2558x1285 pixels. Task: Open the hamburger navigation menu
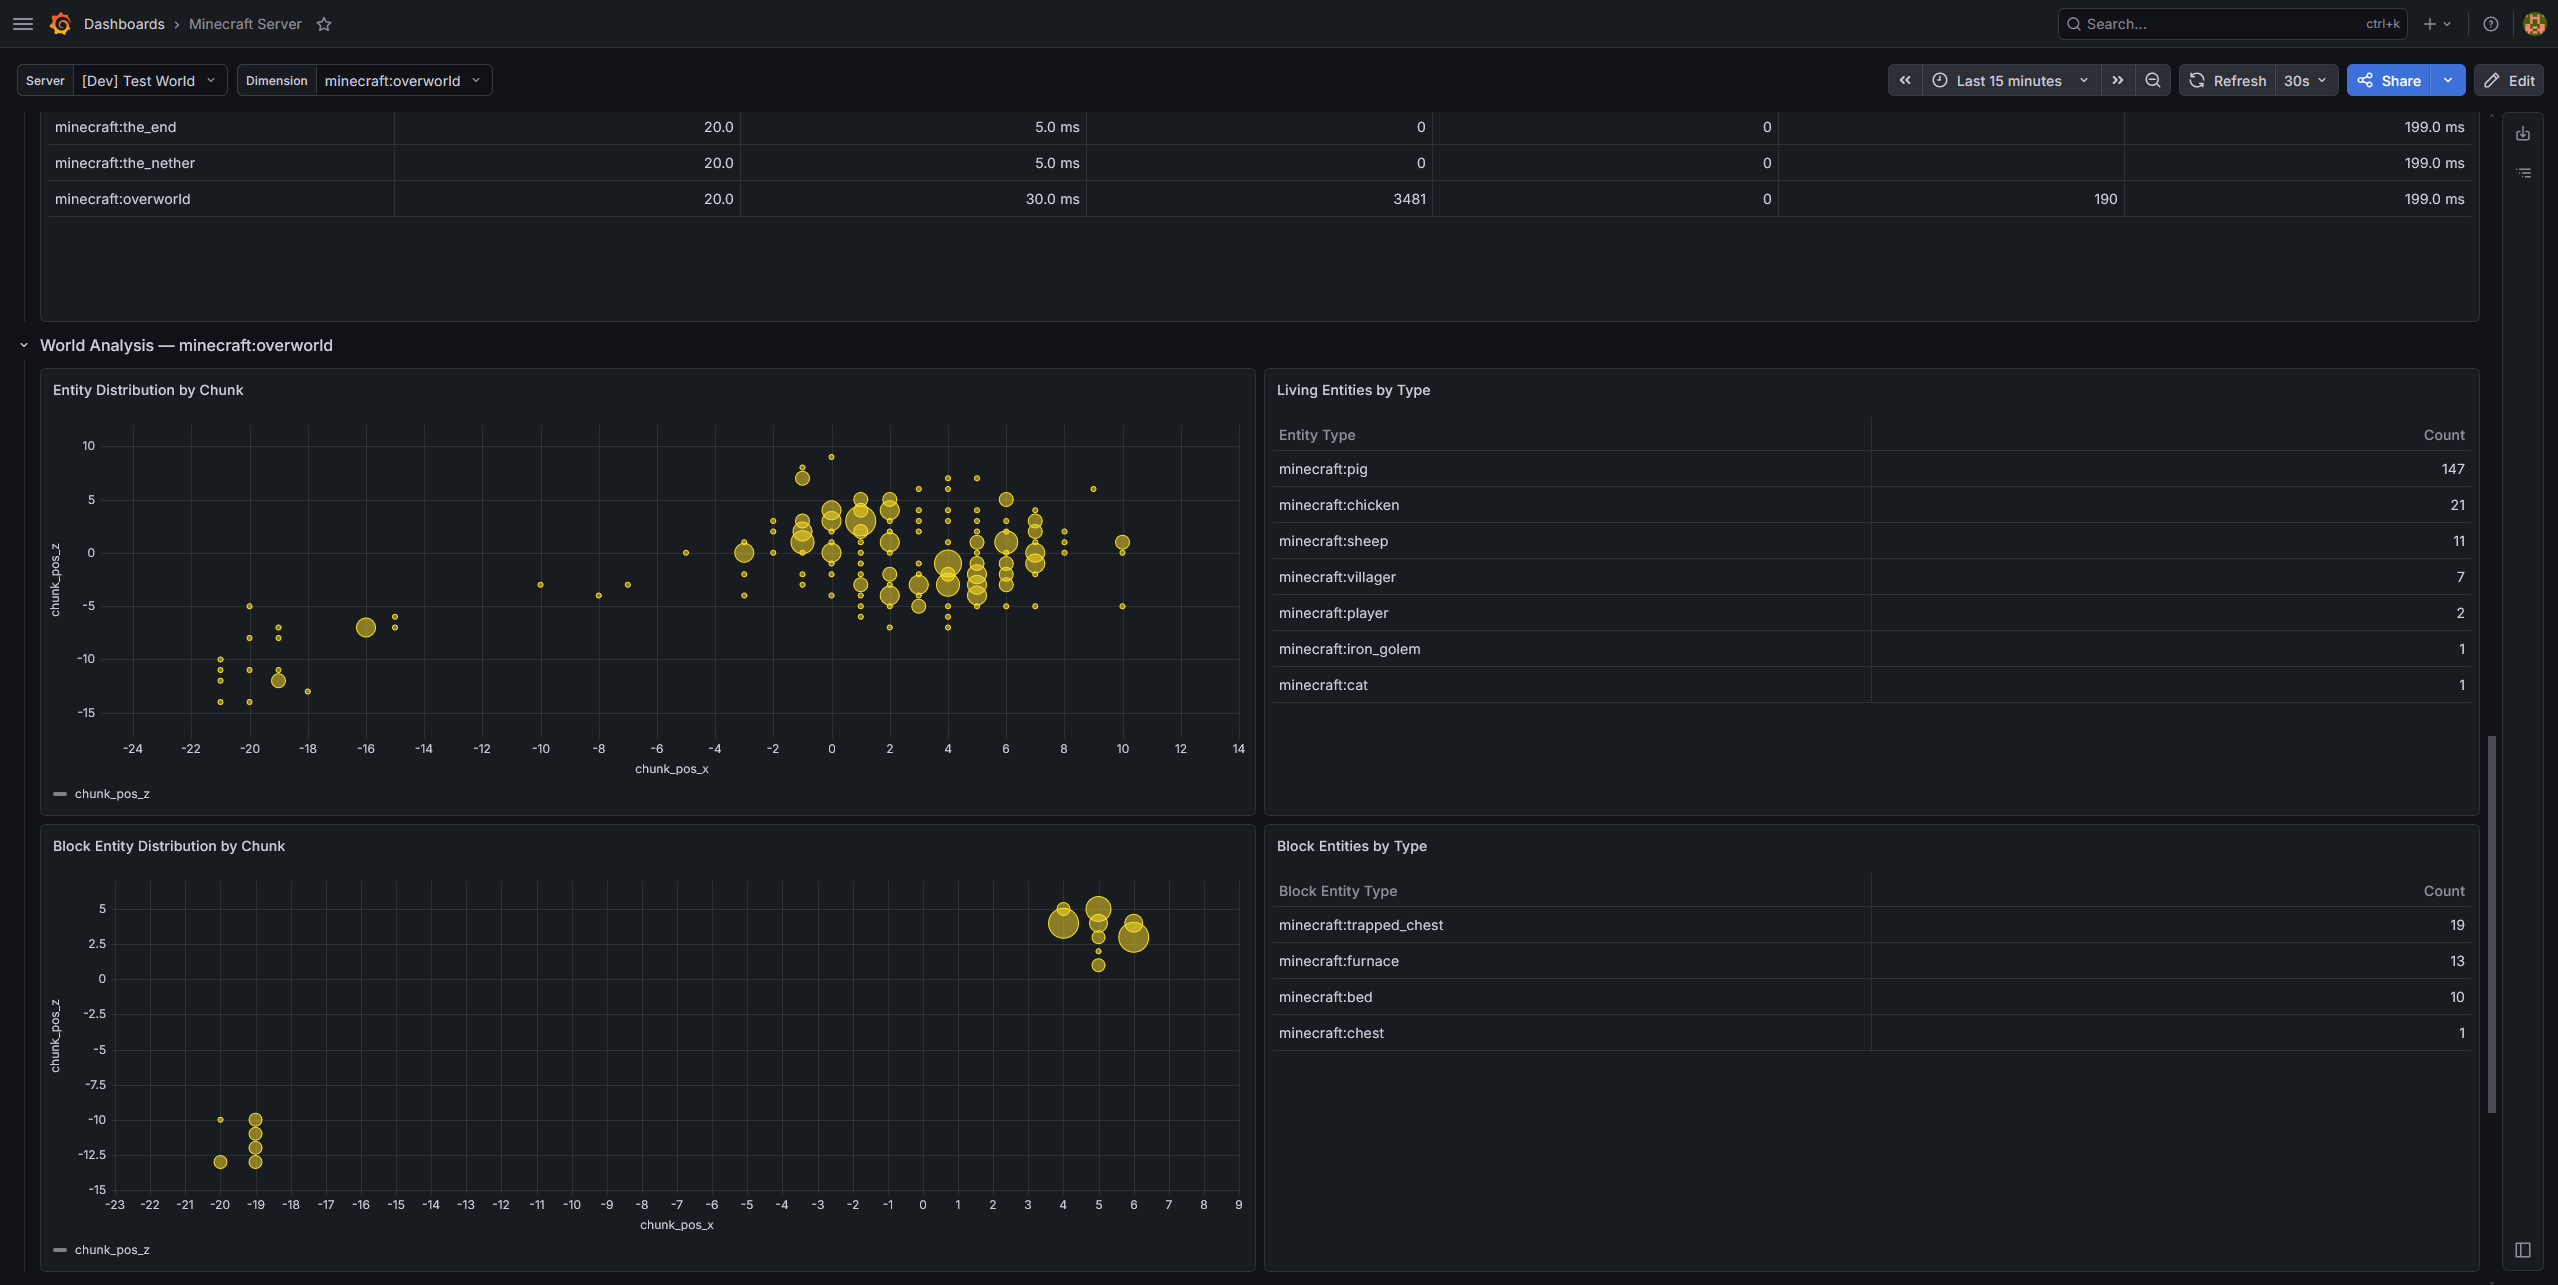23,24
